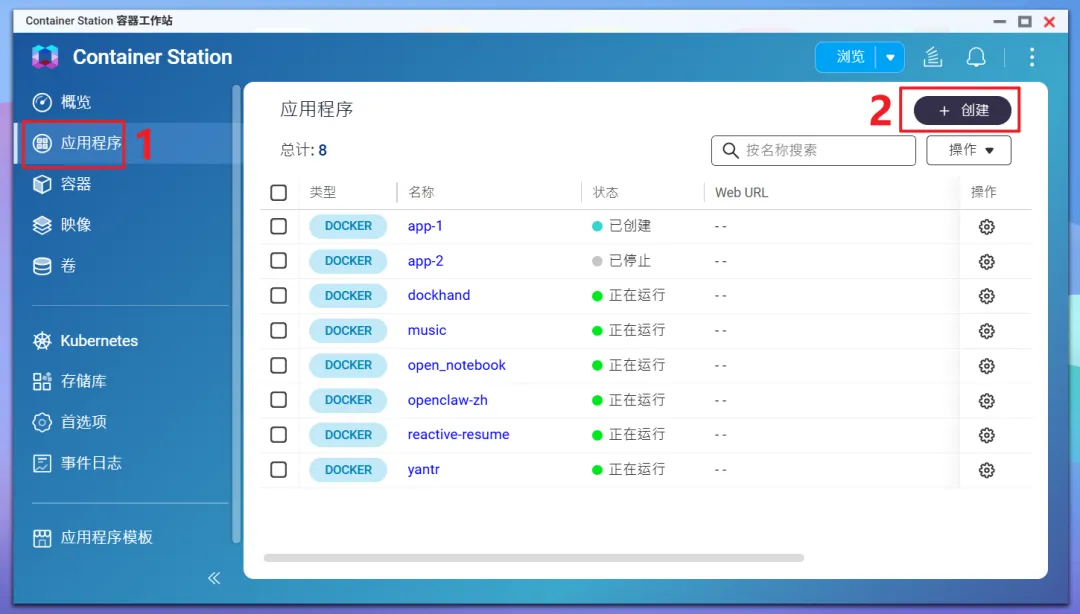This screenshot has width=1080, height=614.
Task: Click the 映像 layers icon
Action: [42, 225]
